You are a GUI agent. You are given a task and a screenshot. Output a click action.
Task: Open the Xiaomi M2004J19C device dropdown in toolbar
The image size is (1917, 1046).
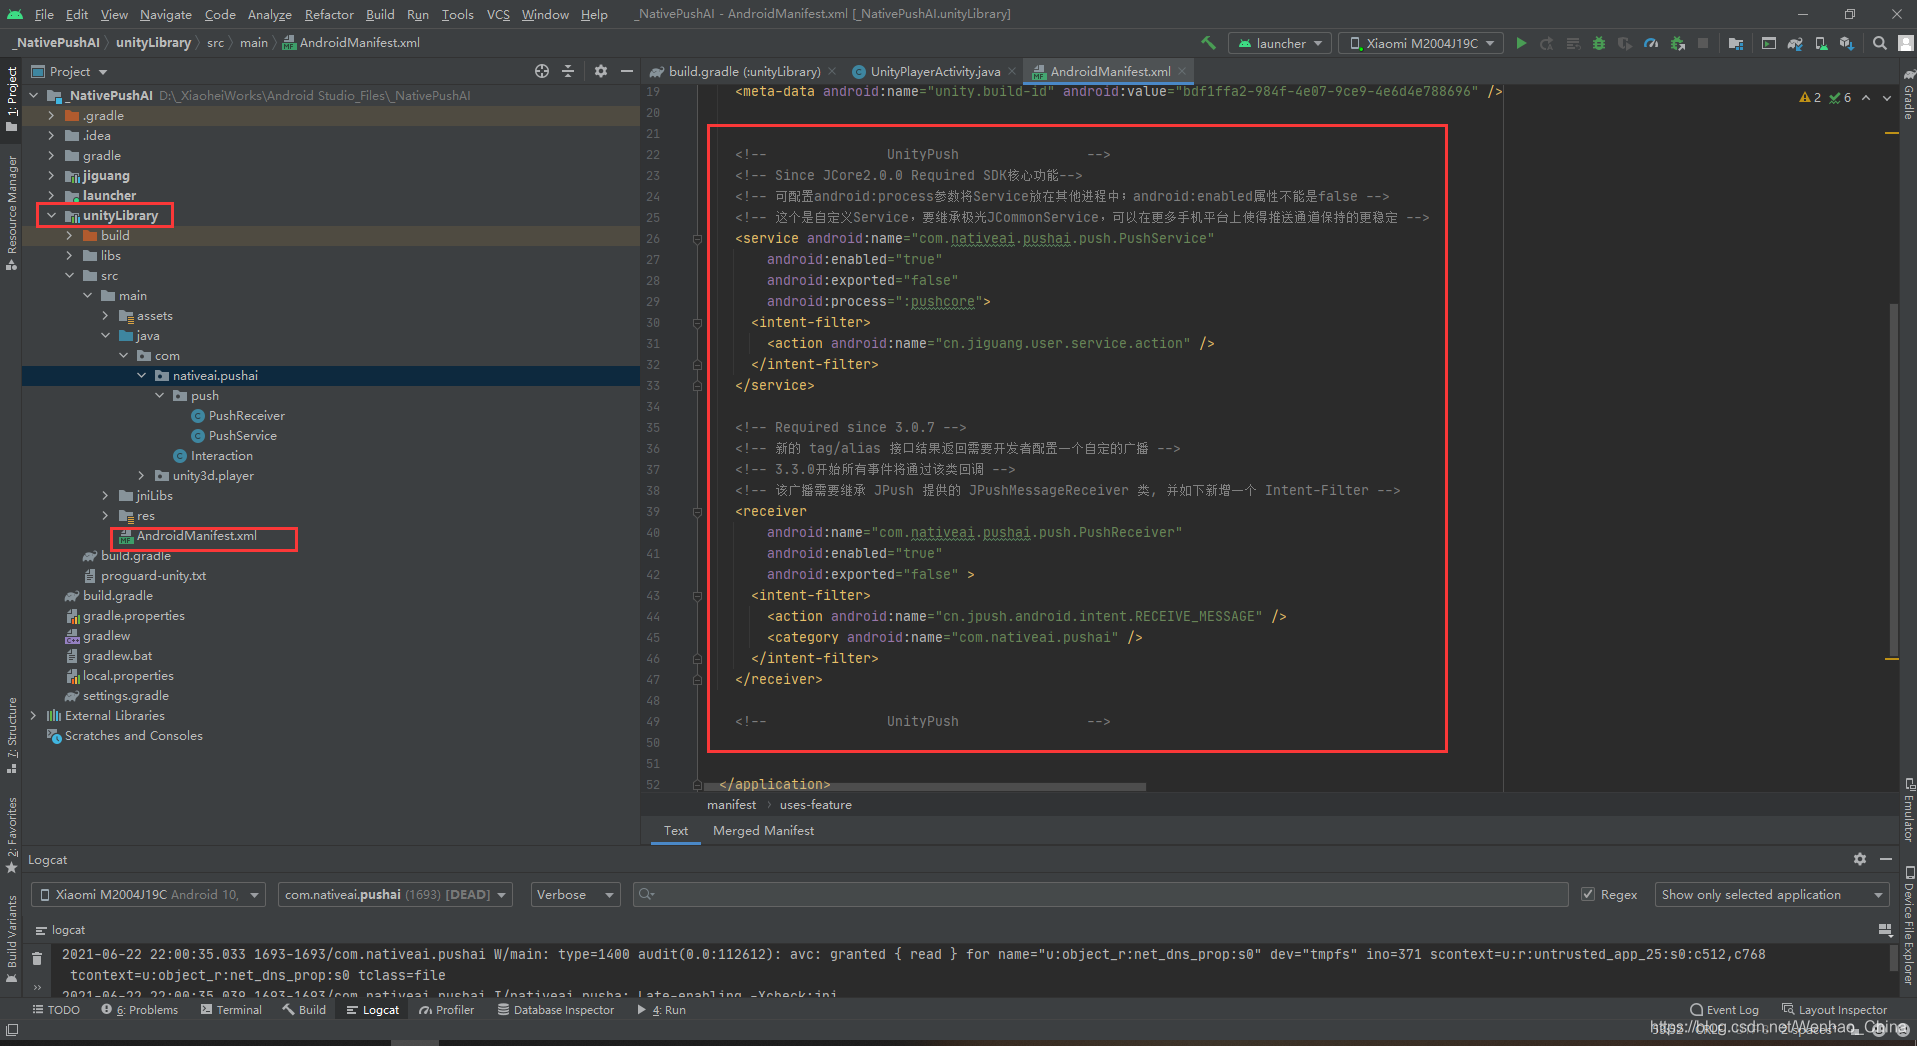pos(1421,43)
